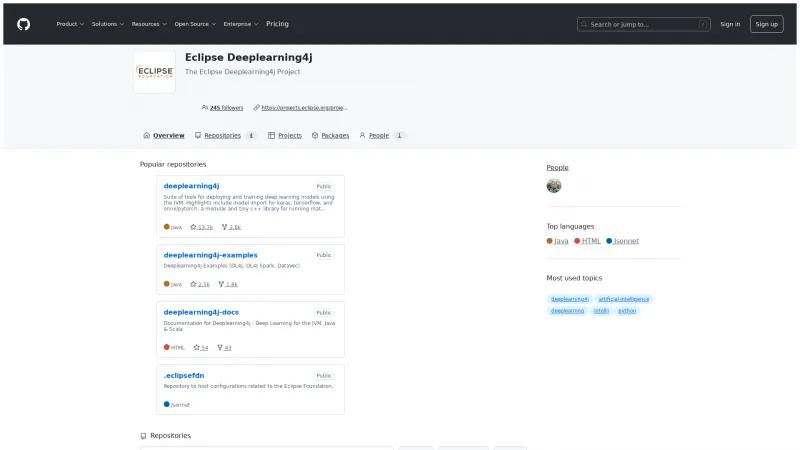Focus the Search or jump to field
This screenshot has width=800, height=450.
coord(643,24)
